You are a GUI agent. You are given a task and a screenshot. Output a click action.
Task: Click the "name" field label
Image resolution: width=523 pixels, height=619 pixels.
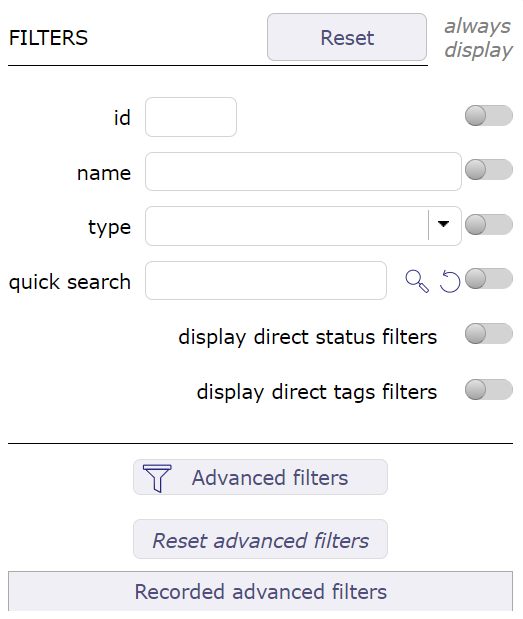click(x=104, y=174)
